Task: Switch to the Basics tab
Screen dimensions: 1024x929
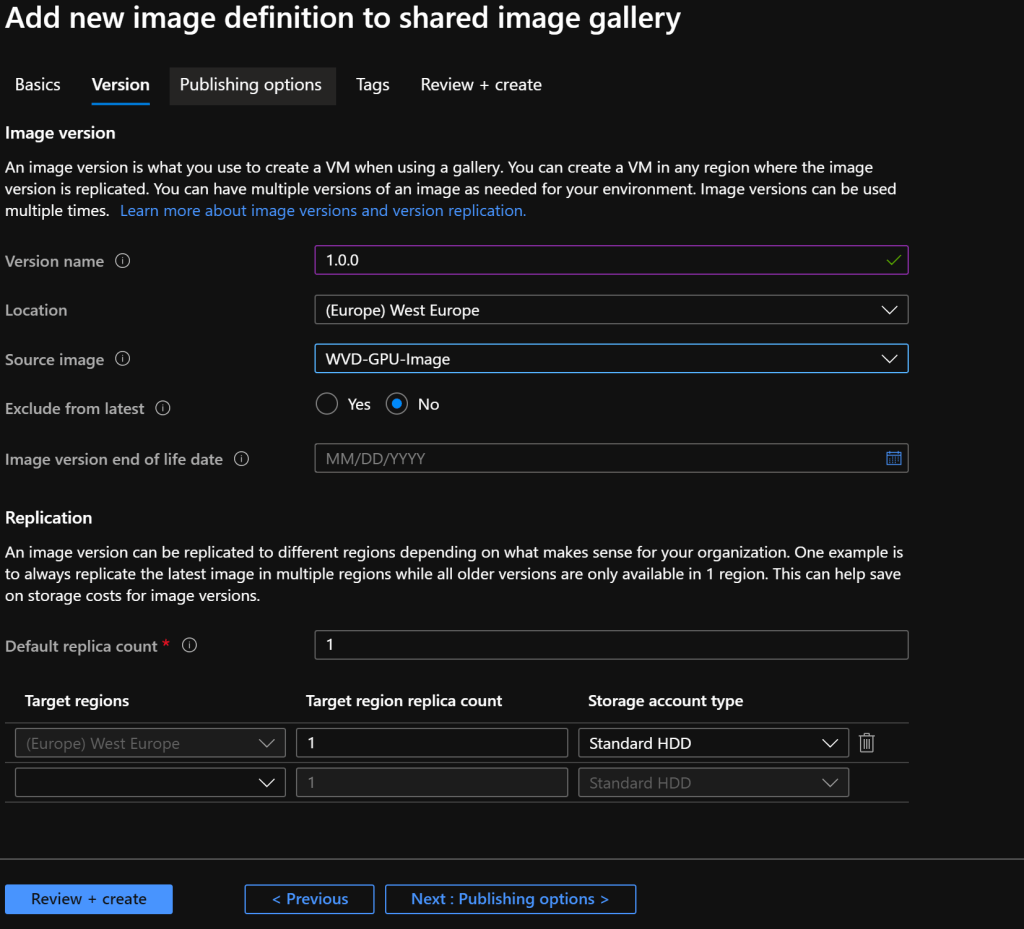Action: tap(38, 85)
